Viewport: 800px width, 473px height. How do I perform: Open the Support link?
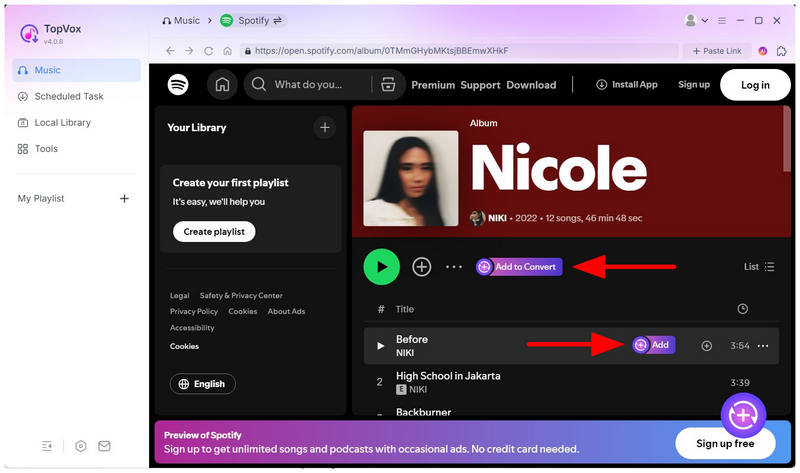[x=481, y=85]
